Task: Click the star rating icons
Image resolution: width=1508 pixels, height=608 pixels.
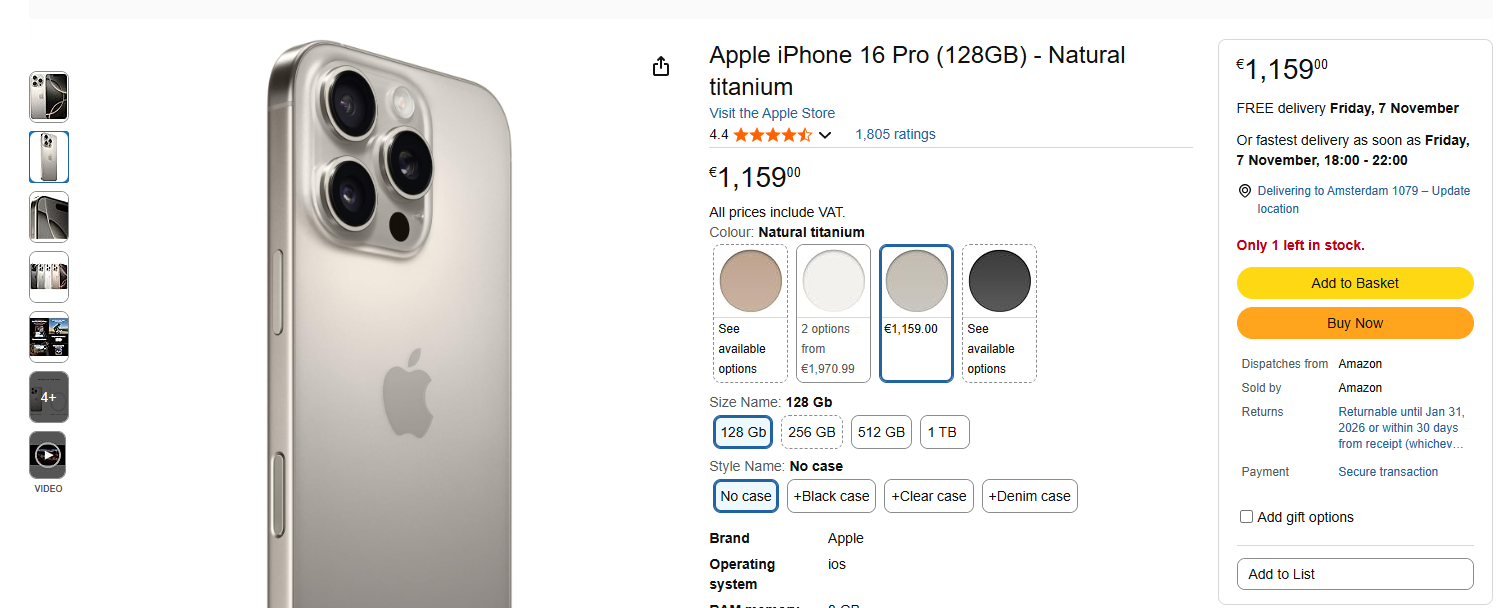Action: coord(773,134)
